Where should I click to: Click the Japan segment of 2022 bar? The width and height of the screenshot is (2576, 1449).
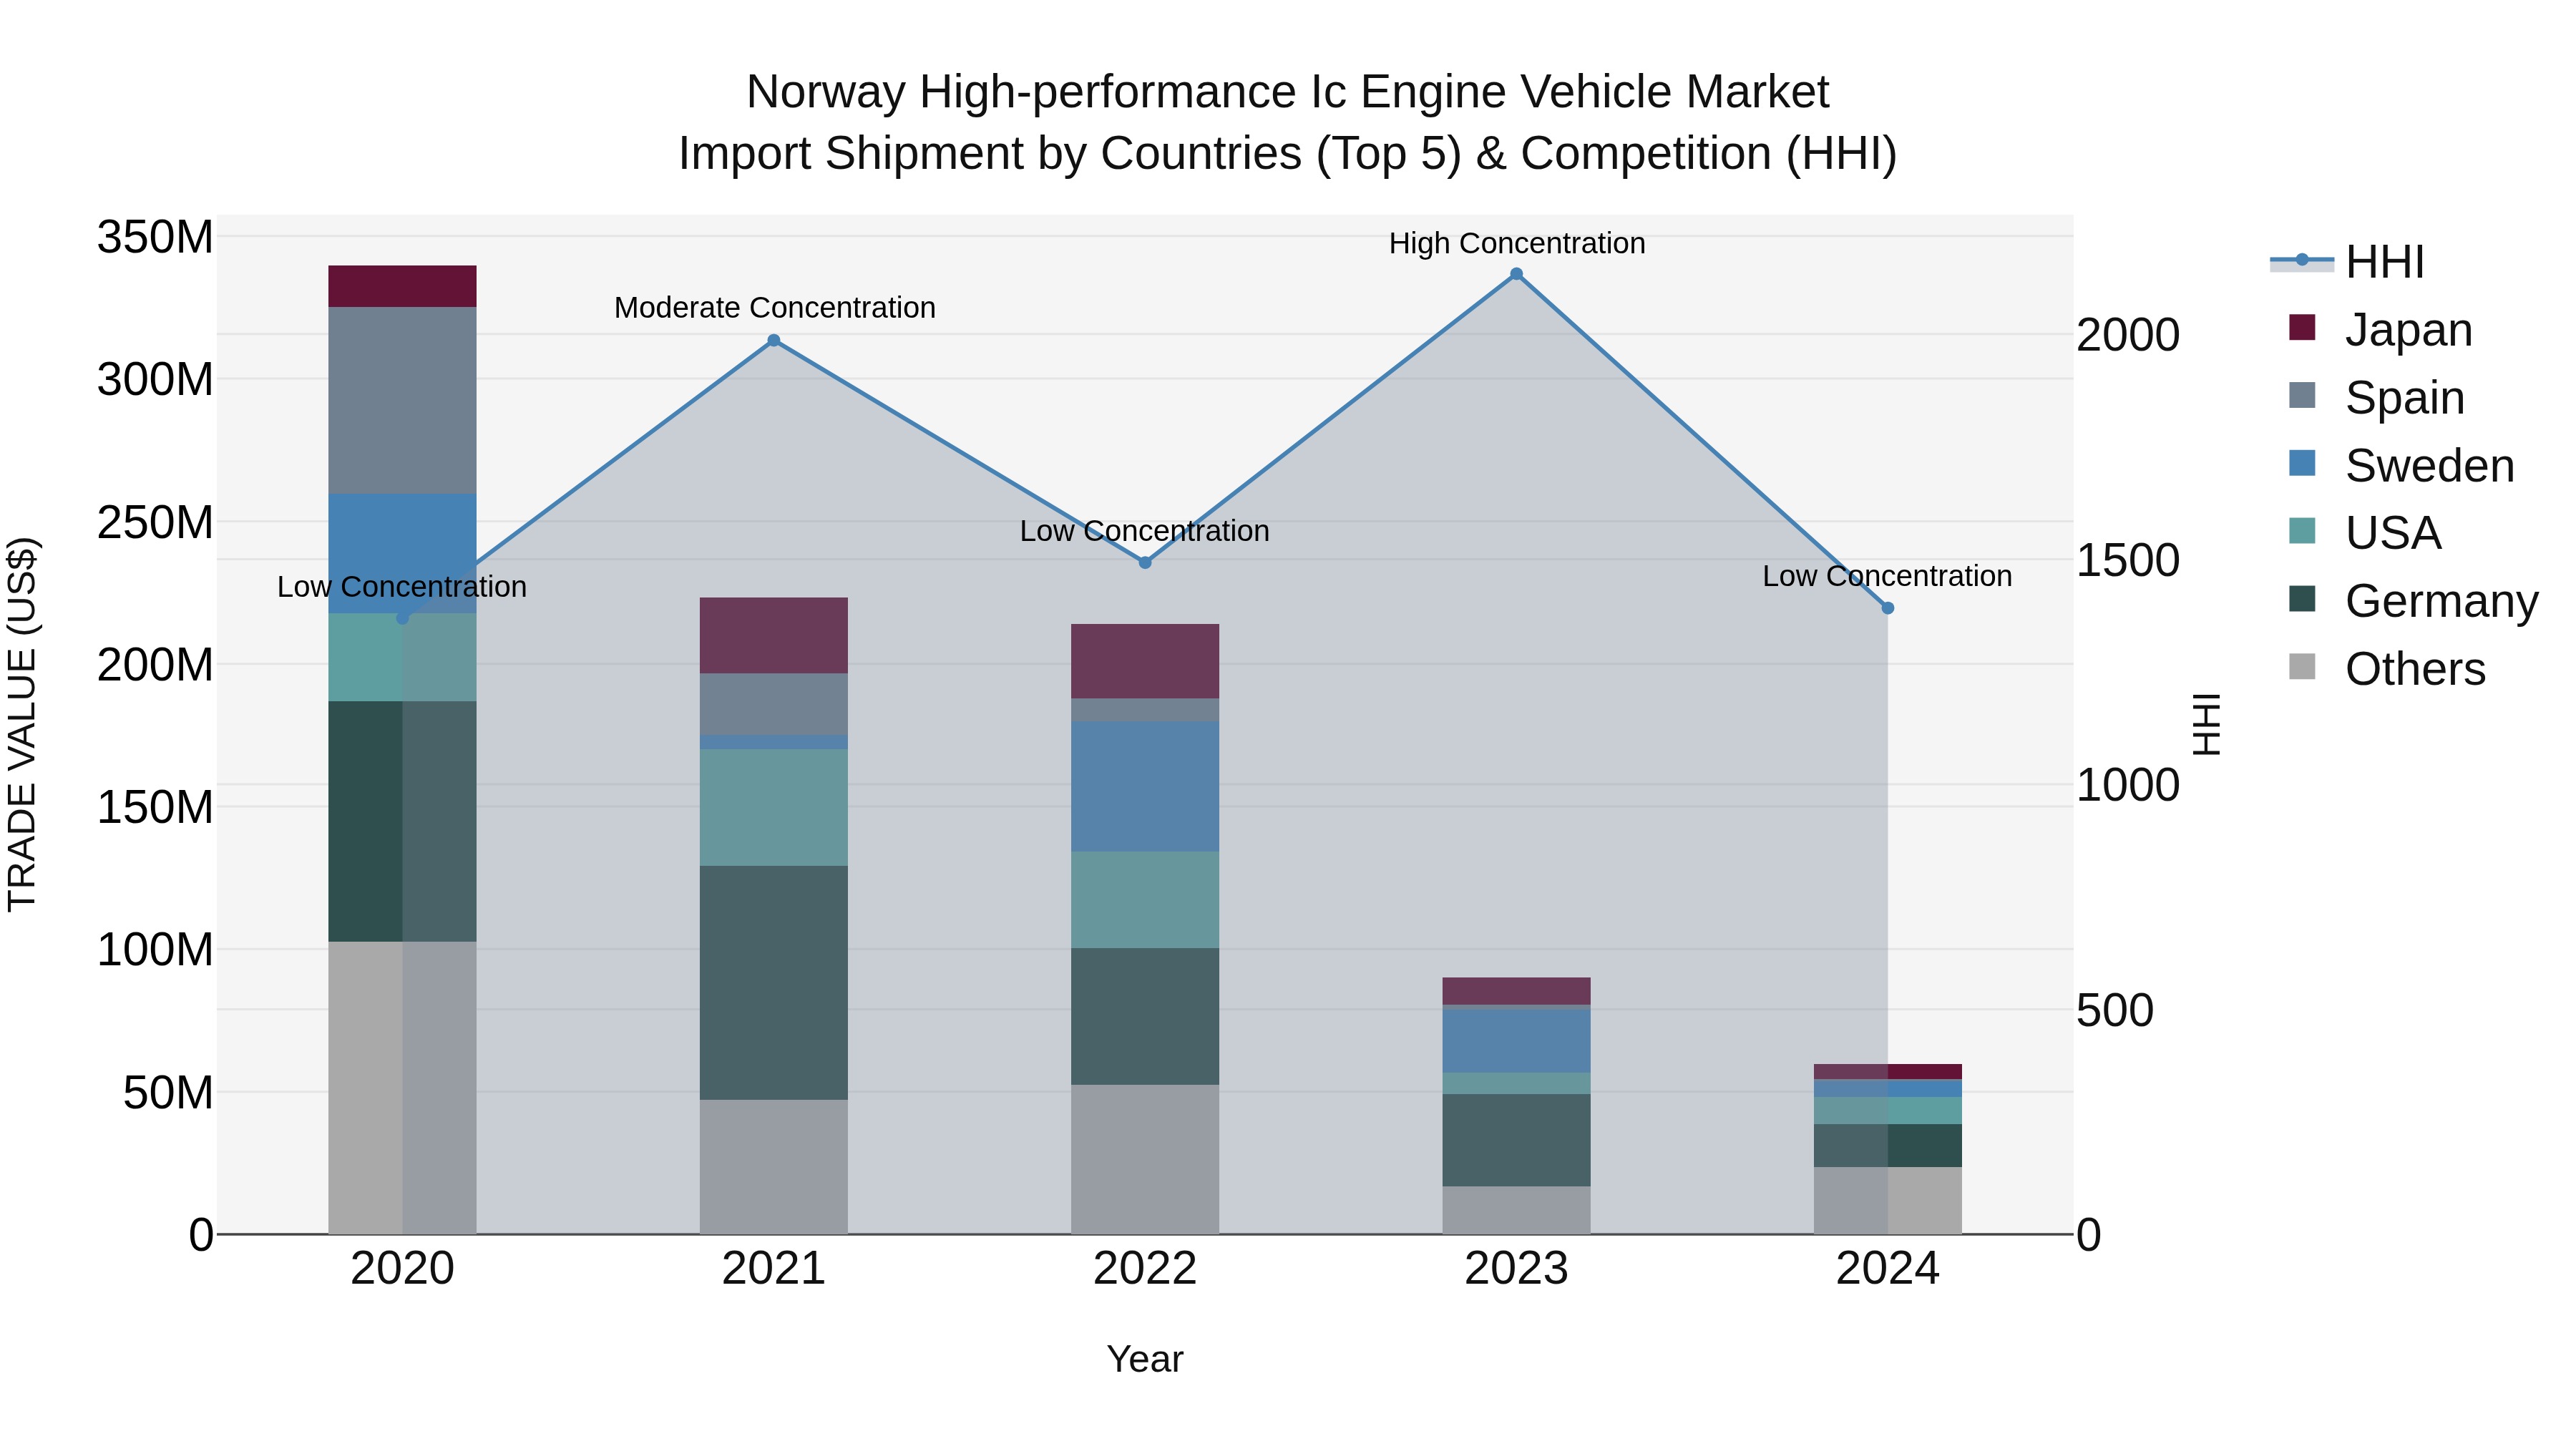[x=1145, y=662]
